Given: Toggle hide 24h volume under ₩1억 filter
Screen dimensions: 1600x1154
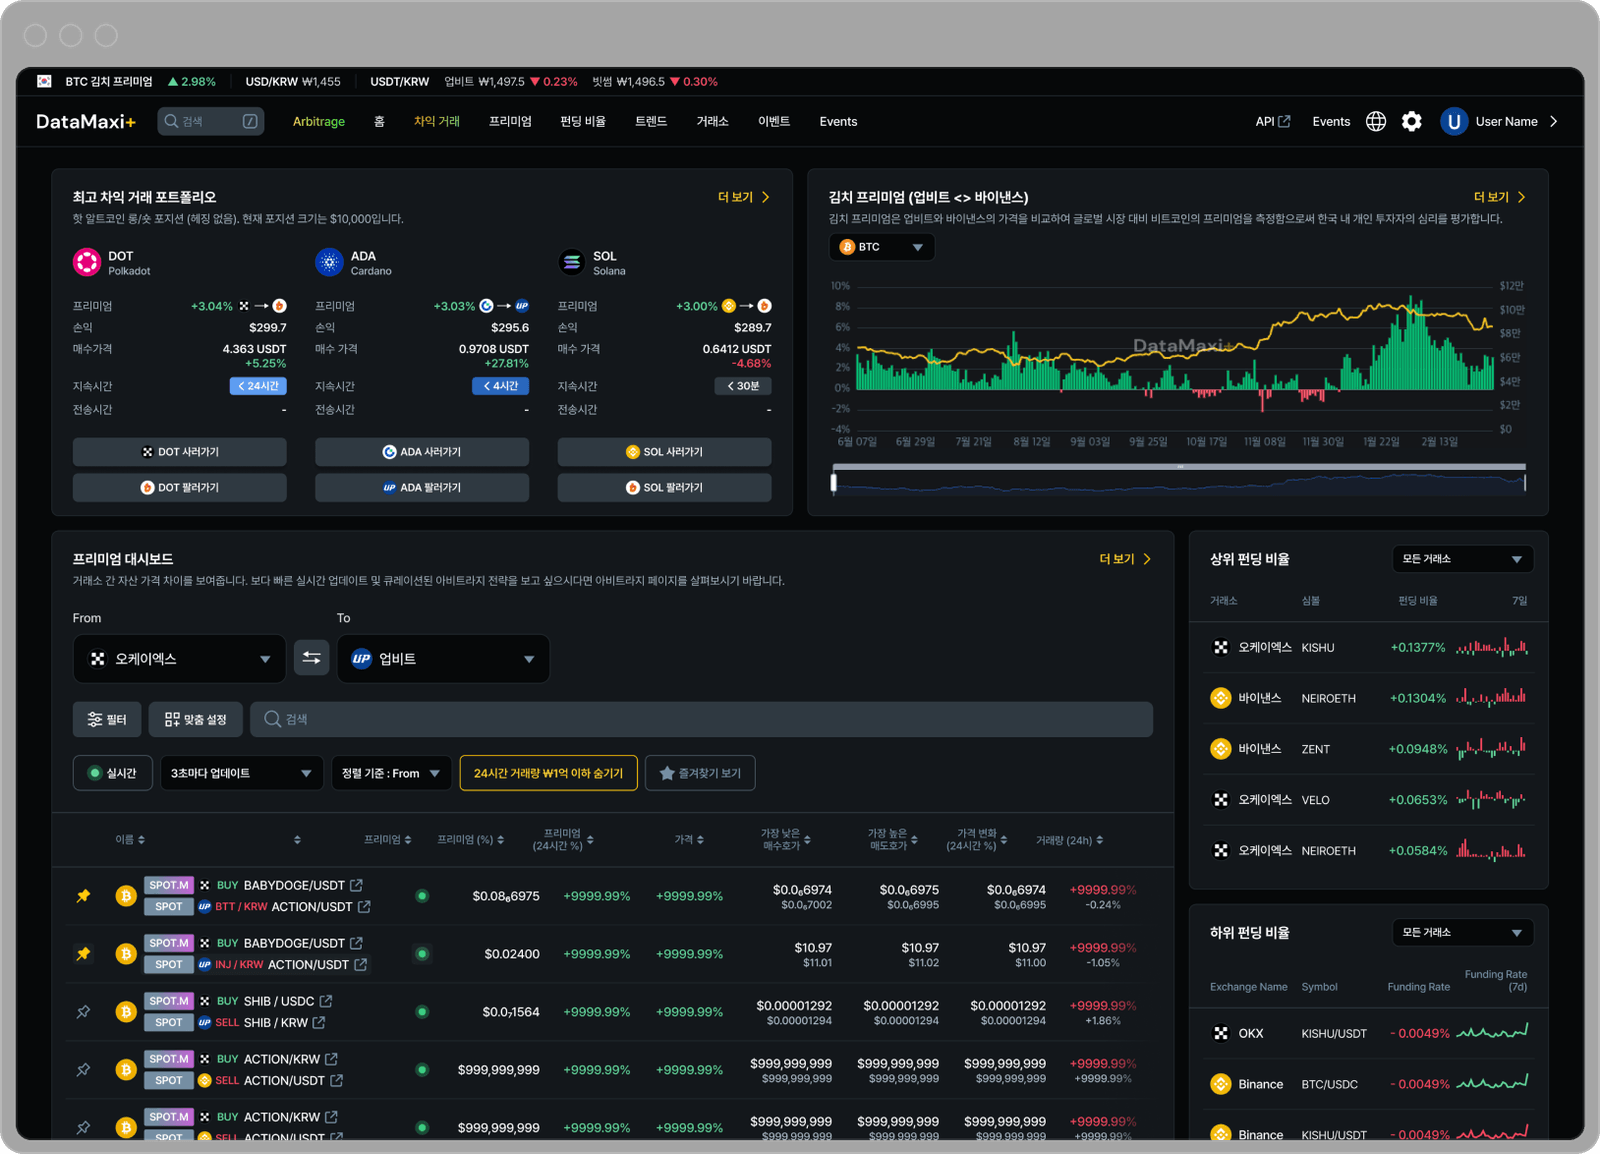Looking at the screenshot, I should pos(548,773).
